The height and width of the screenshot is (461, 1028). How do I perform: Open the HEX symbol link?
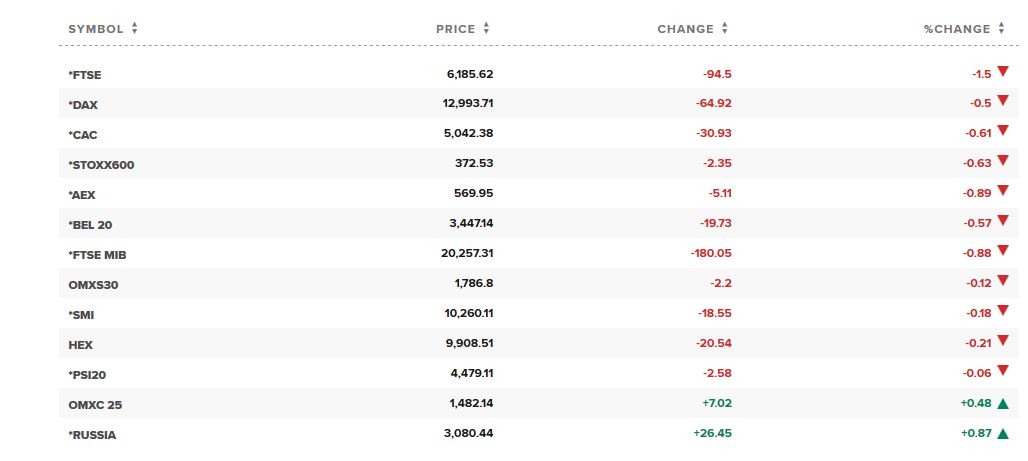click(x=81, y=345)
